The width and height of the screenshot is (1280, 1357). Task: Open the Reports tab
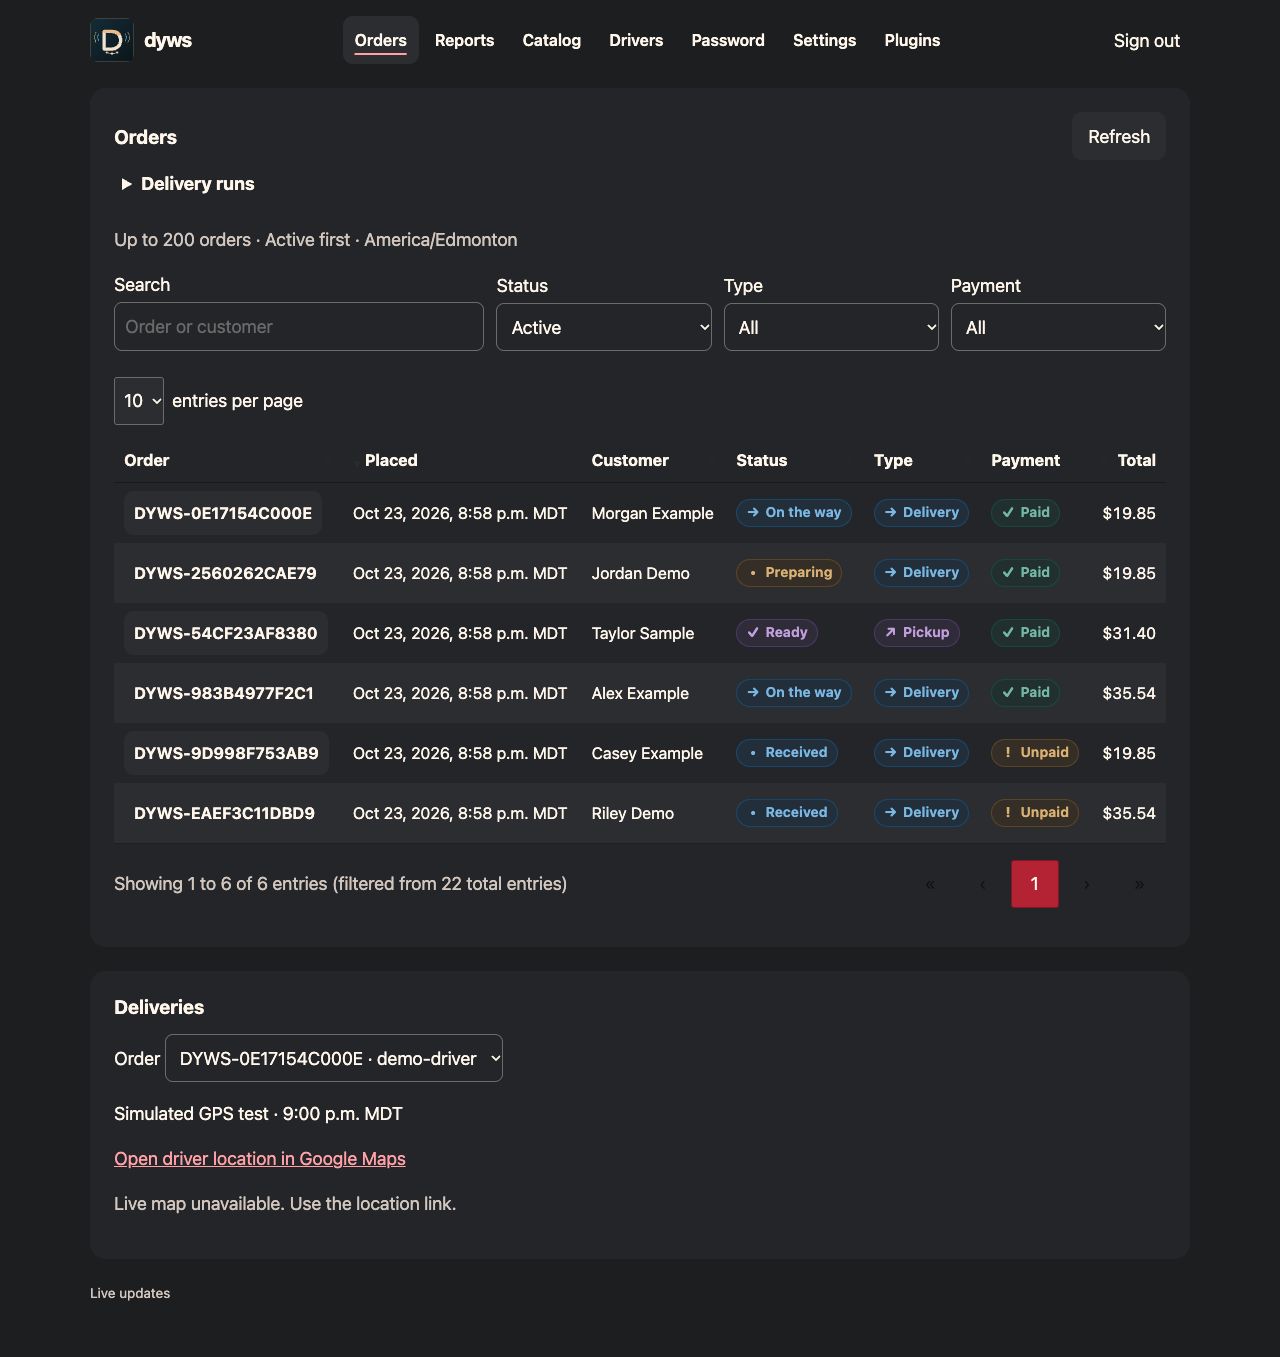coord(464,40)
